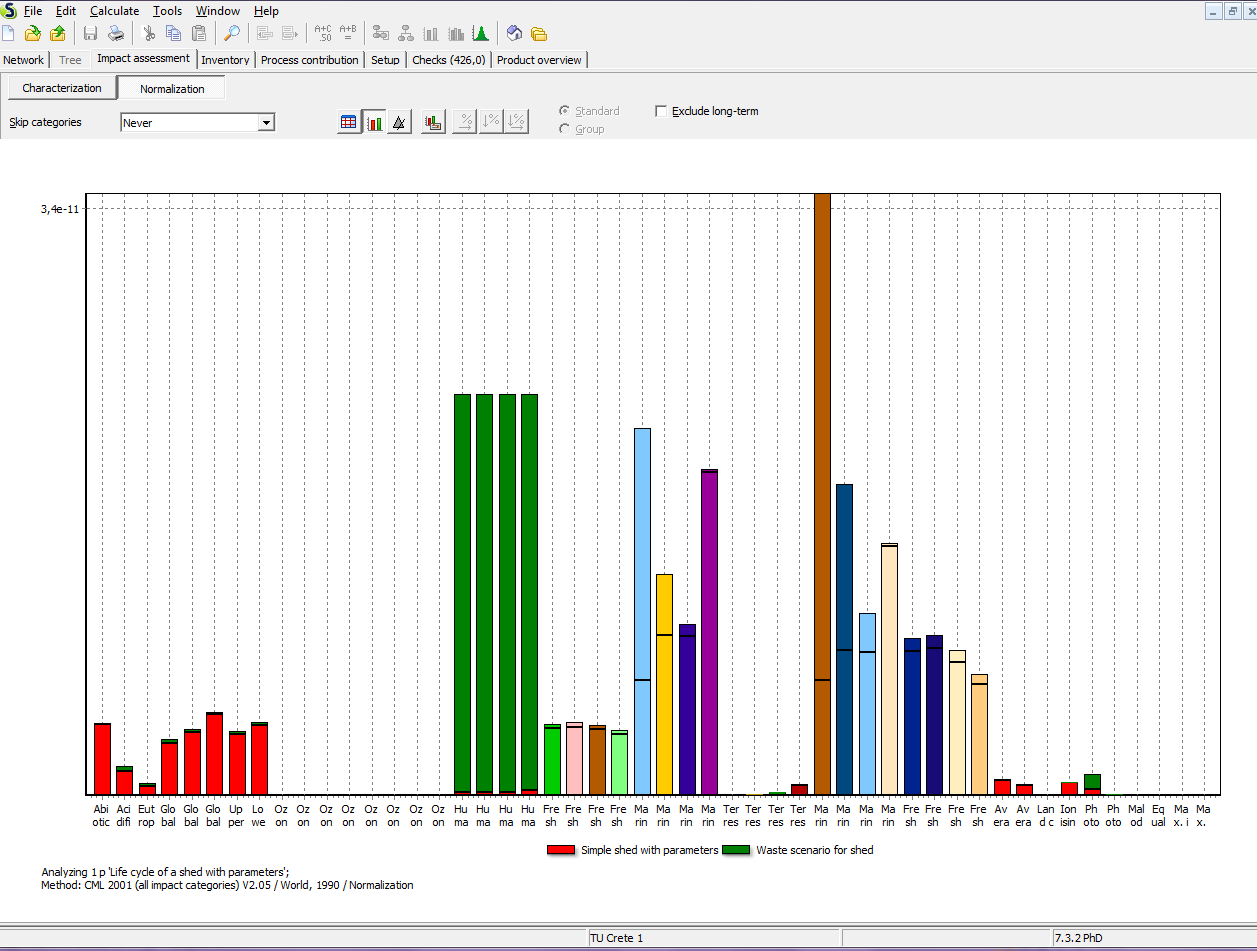
Task: Click the stacked chart with legend icon
Action: [433, 123]
